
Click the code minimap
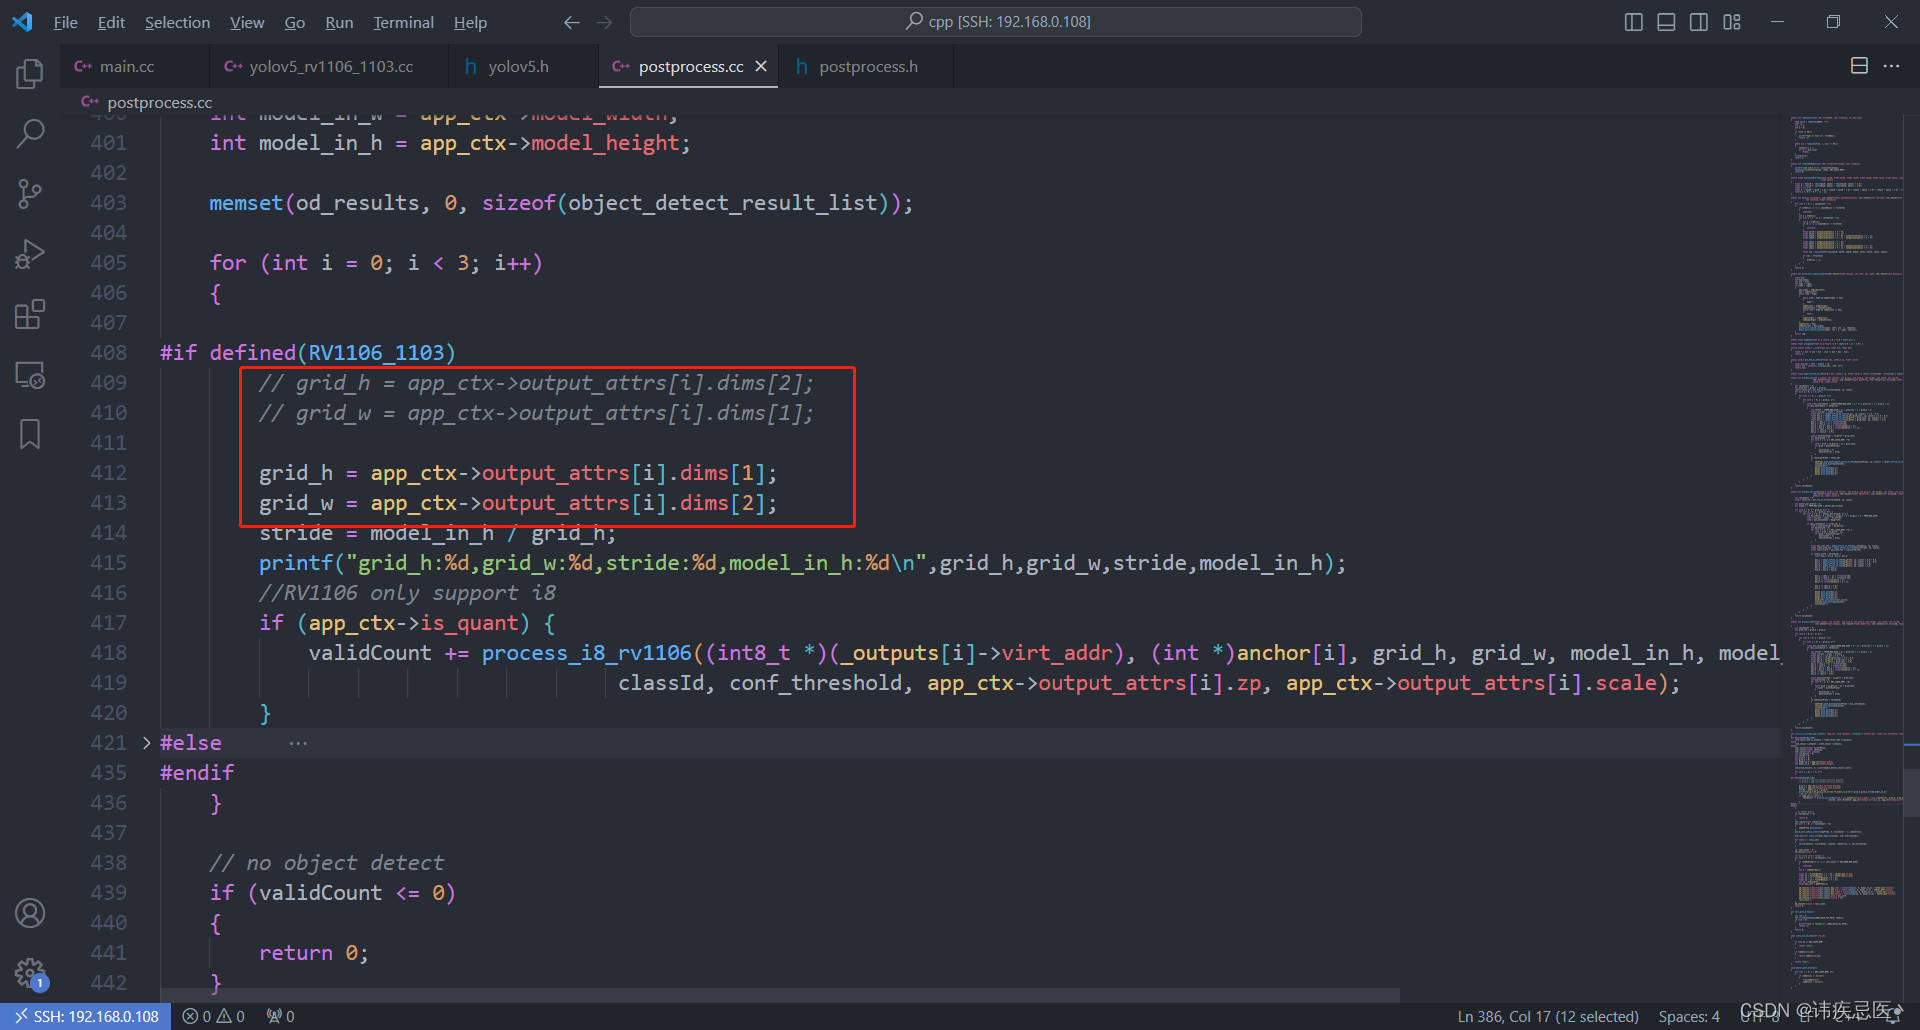point(1846,550)
